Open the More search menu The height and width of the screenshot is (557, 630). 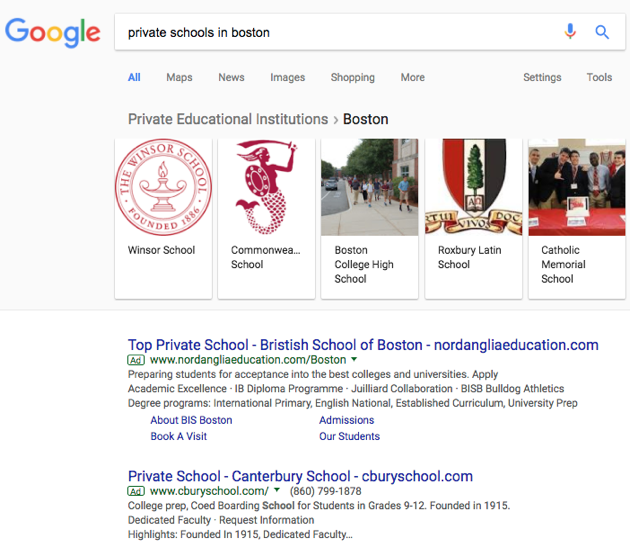(413, 77)
